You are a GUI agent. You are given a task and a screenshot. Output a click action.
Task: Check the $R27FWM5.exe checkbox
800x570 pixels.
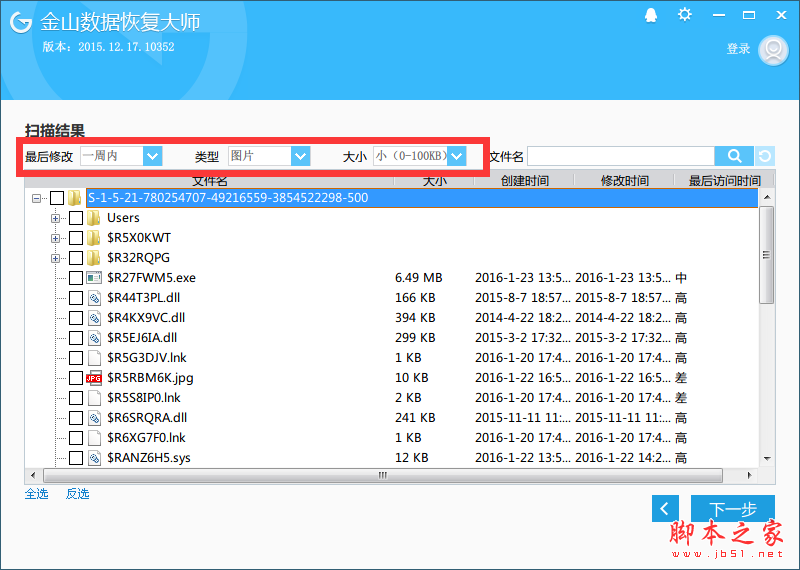(x=76, y=278)
